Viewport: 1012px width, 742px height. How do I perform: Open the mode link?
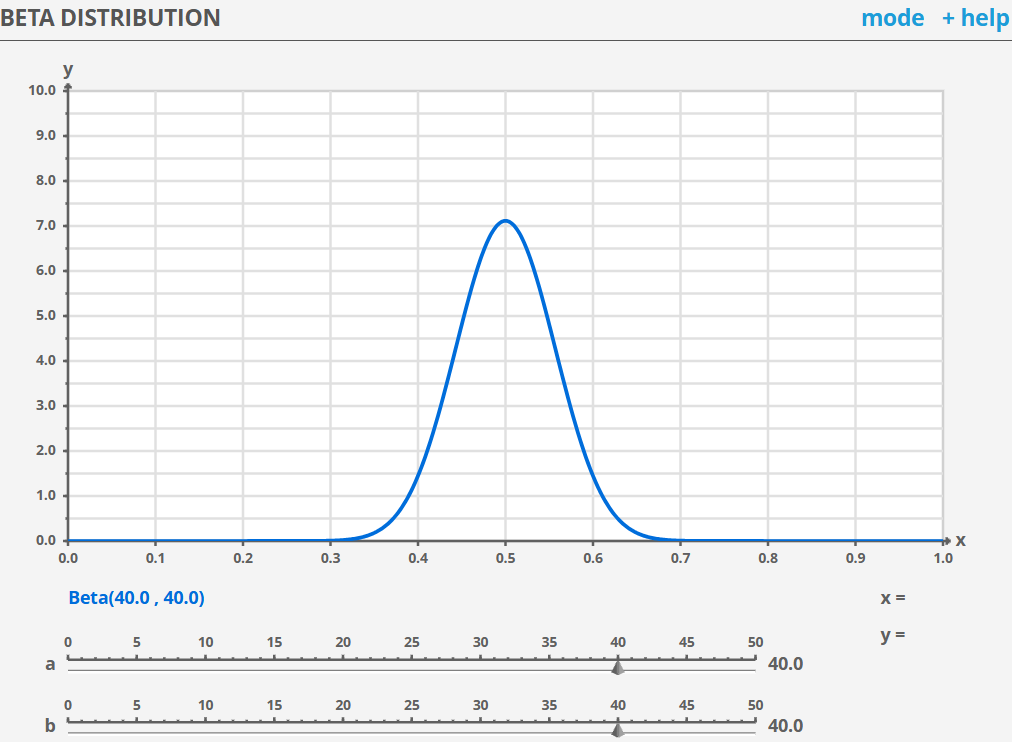tap(893, 18)
